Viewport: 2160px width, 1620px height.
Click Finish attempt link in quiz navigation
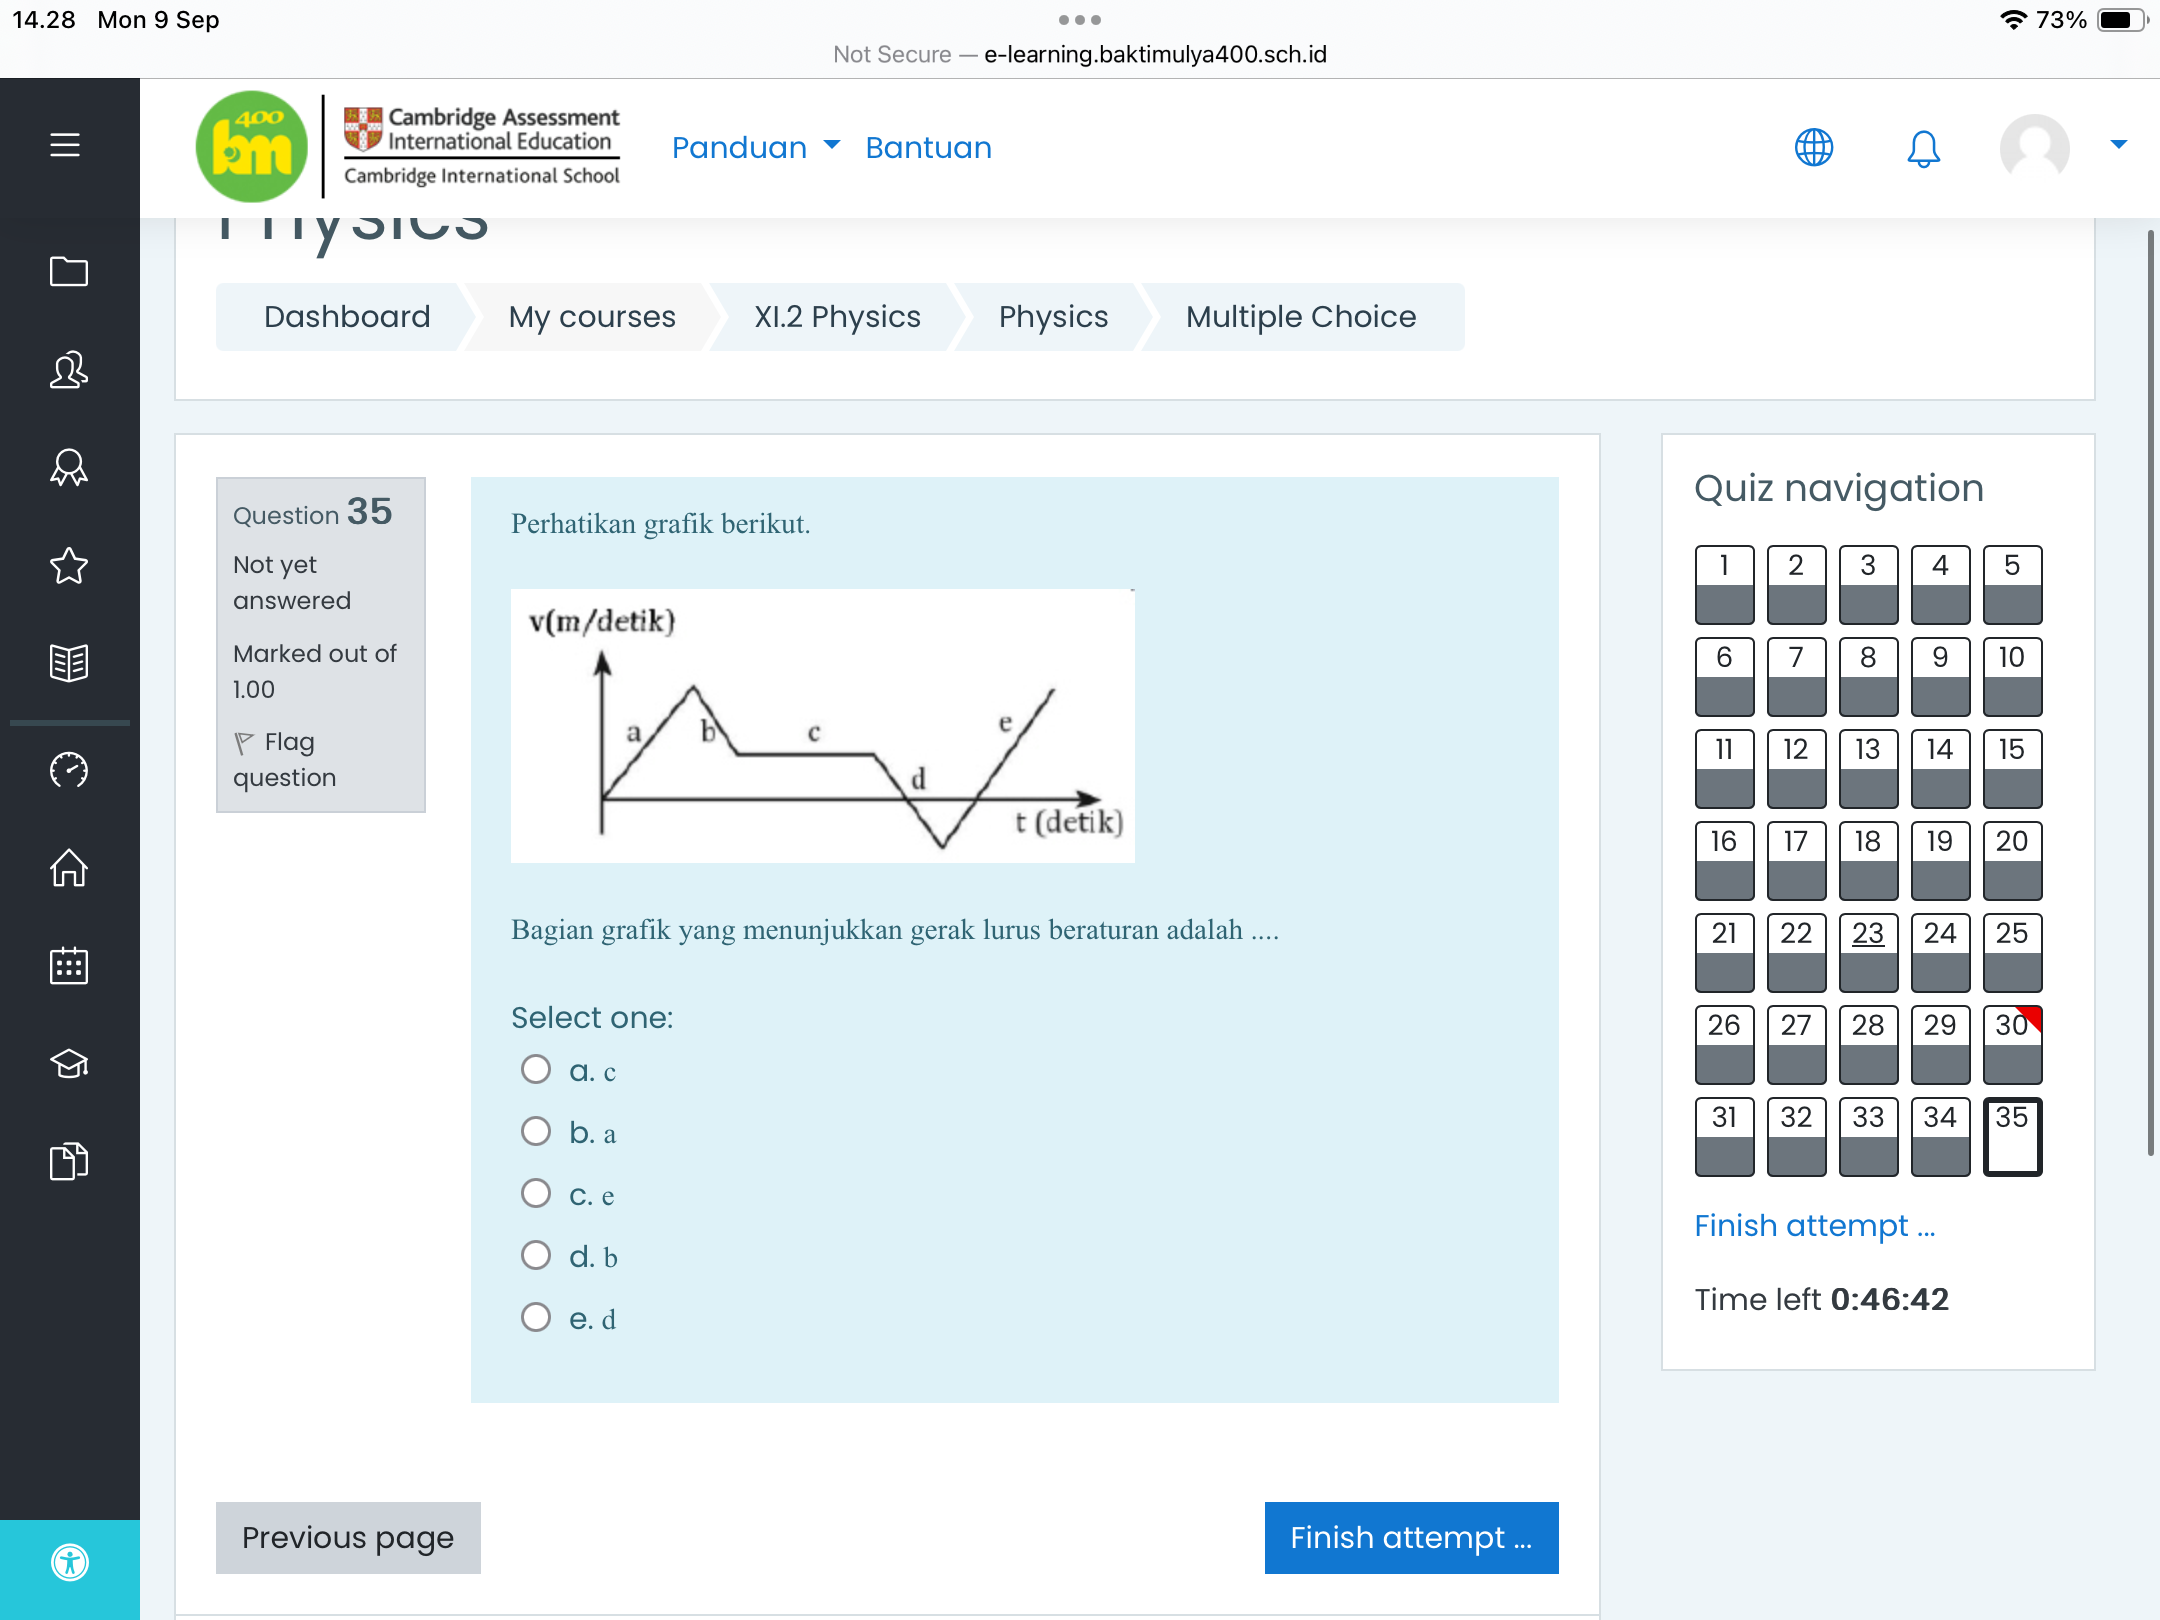(x=1814, y=1226)
